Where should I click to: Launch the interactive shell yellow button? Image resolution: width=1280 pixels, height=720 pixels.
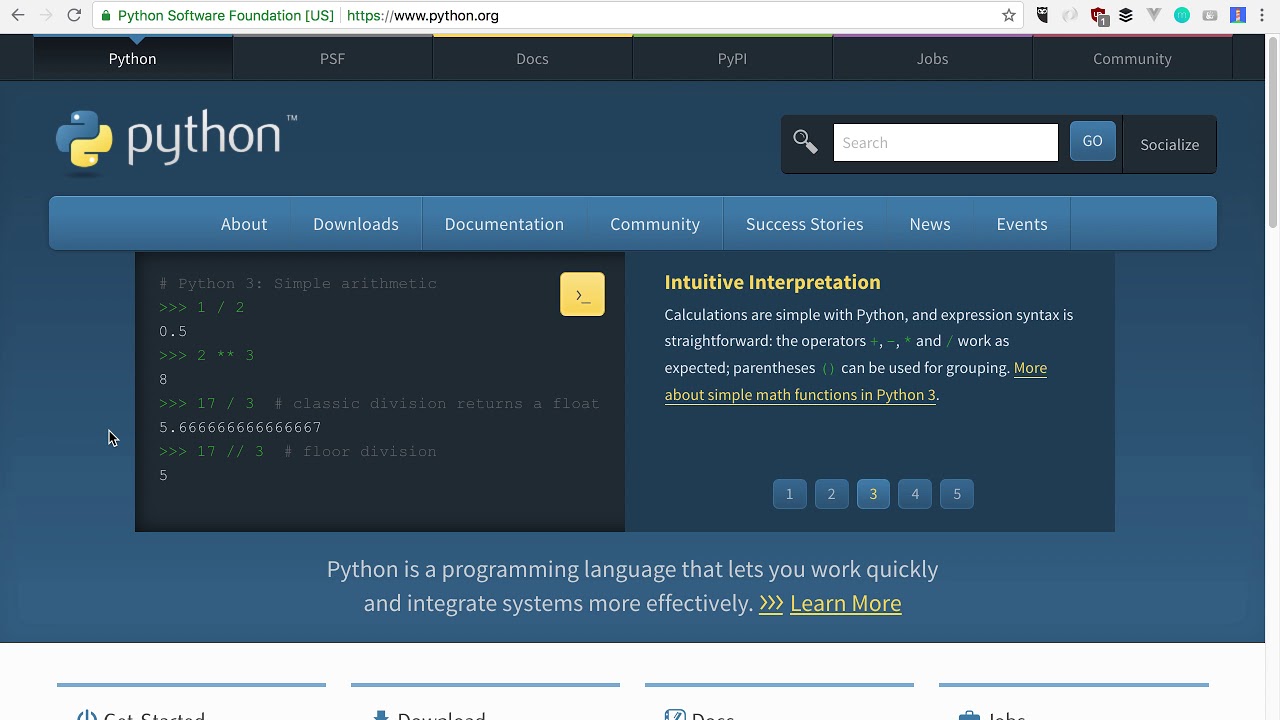tap(582, 294)
